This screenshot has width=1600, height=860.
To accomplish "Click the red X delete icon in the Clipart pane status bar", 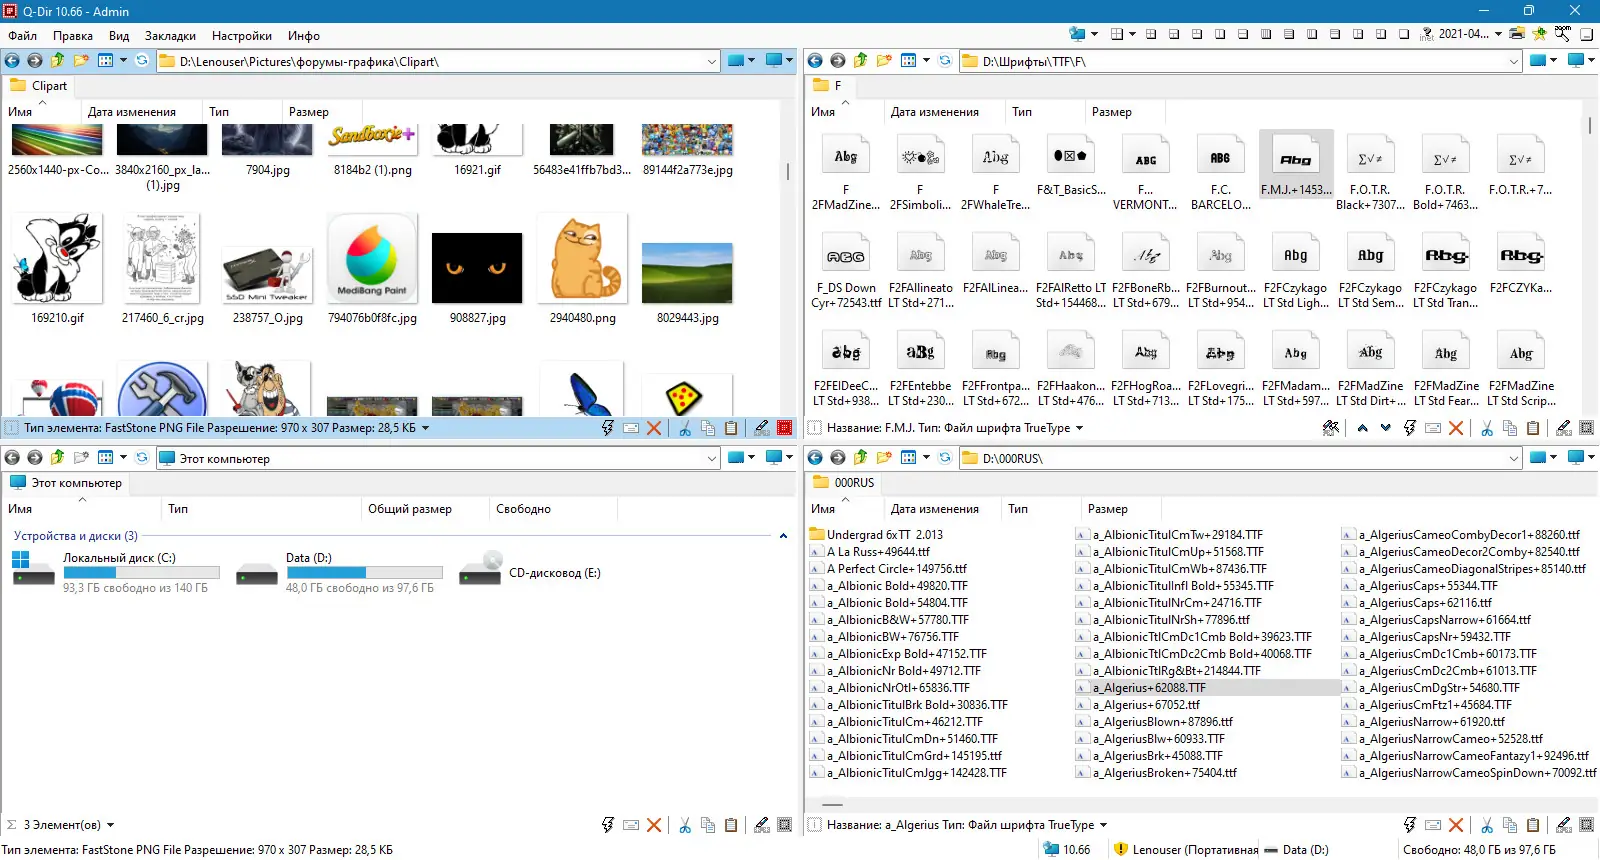I will (654, 428).
